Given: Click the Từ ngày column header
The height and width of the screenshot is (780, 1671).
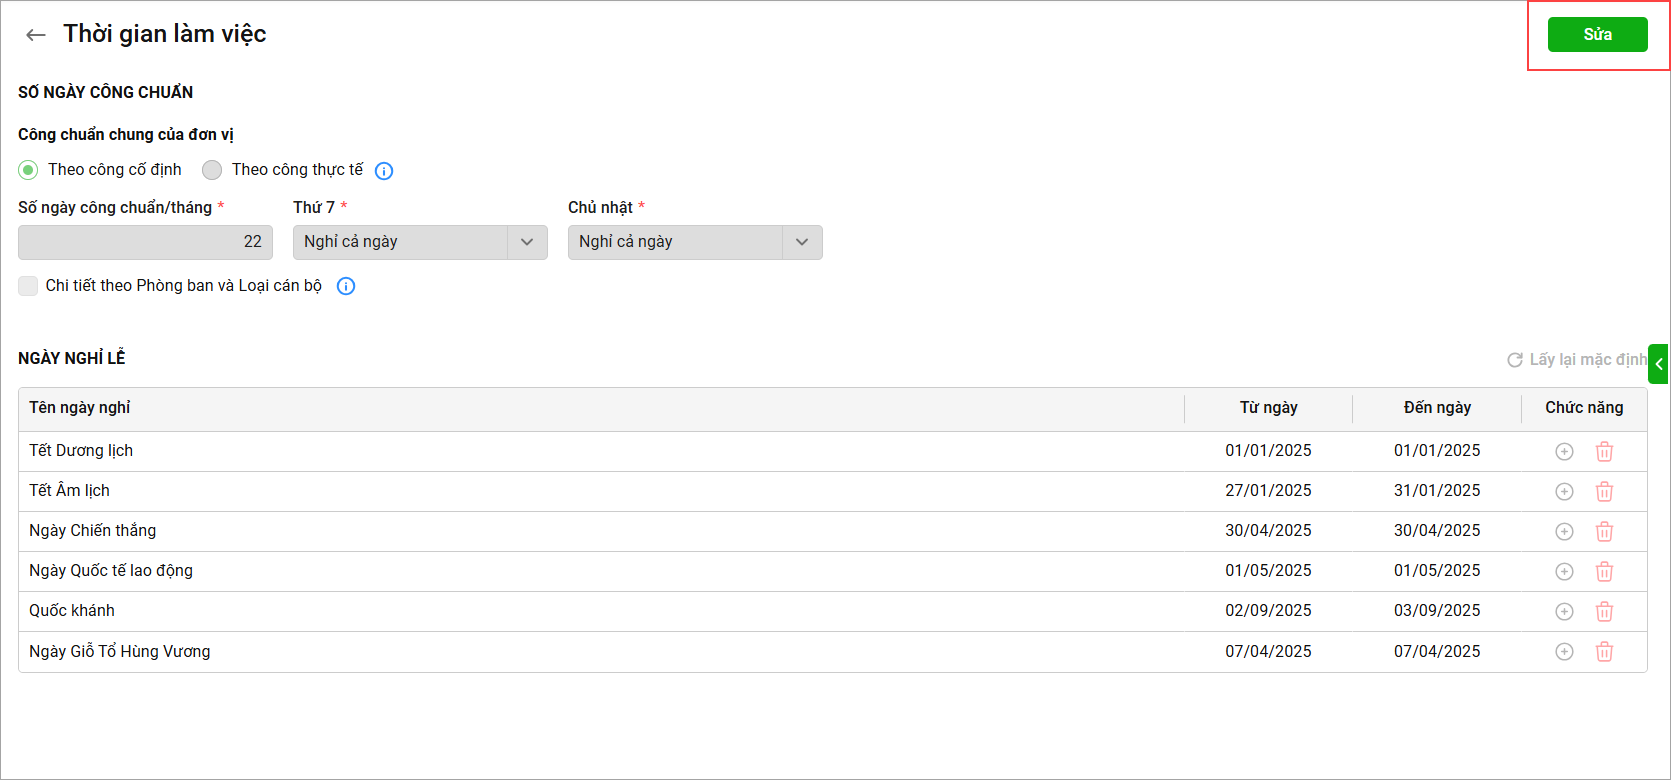Looking at the screenshot, I should pyautogui.click(x=1268, y=408).
